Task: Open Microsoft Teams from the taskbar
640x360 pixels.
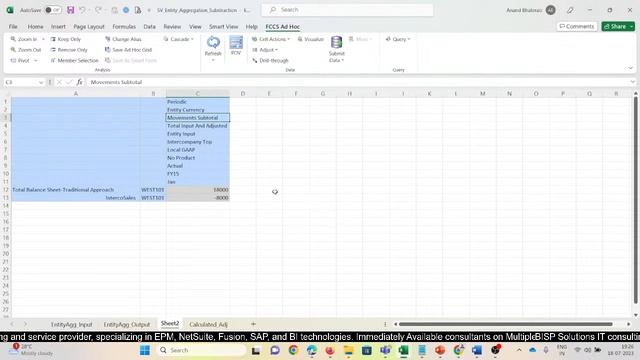Action: [385, 350]
